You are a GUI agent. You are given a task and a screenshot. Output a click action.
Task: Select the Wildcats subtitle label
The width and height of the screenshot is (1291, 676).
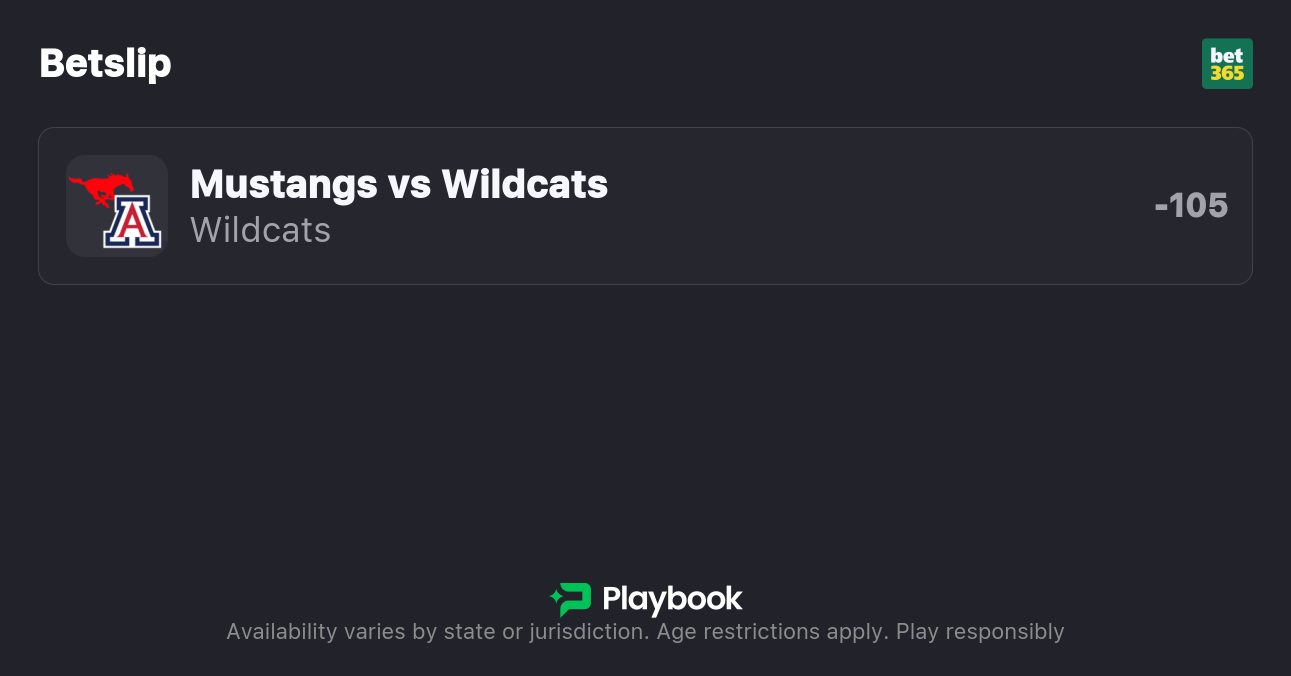(260, 230)
